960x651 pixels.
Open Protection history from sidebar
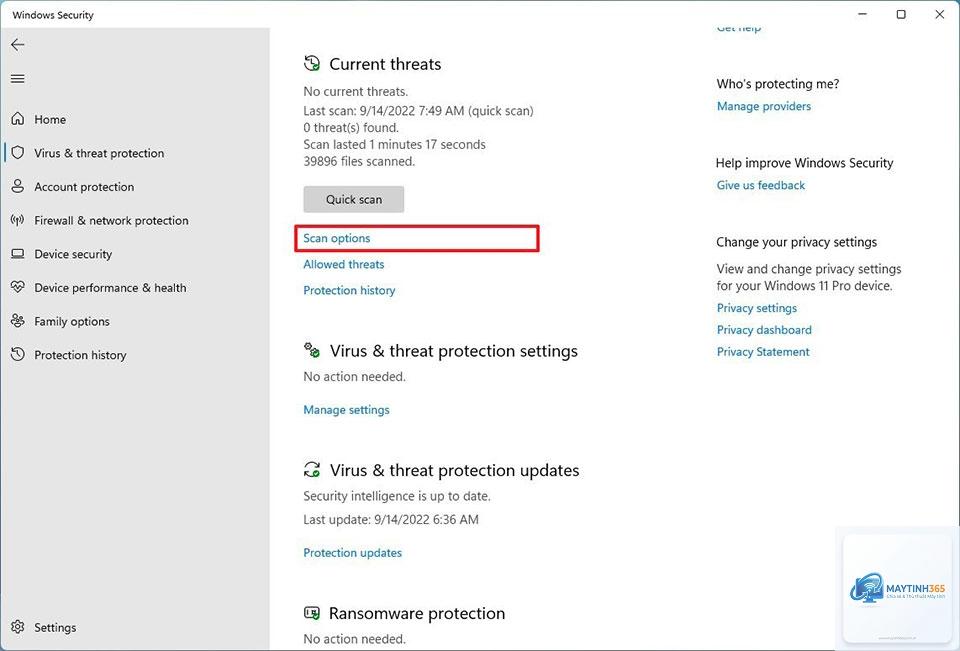[x=80, y=355]
